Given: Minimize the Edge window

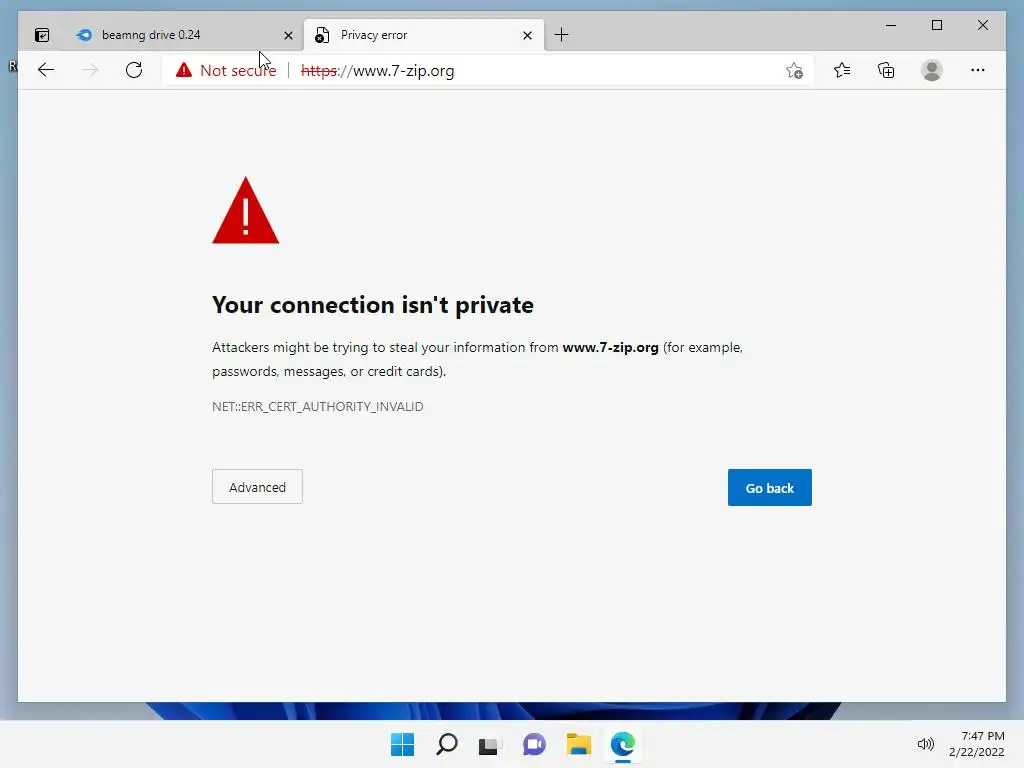Looking at the screenshot, I should 891,25.
